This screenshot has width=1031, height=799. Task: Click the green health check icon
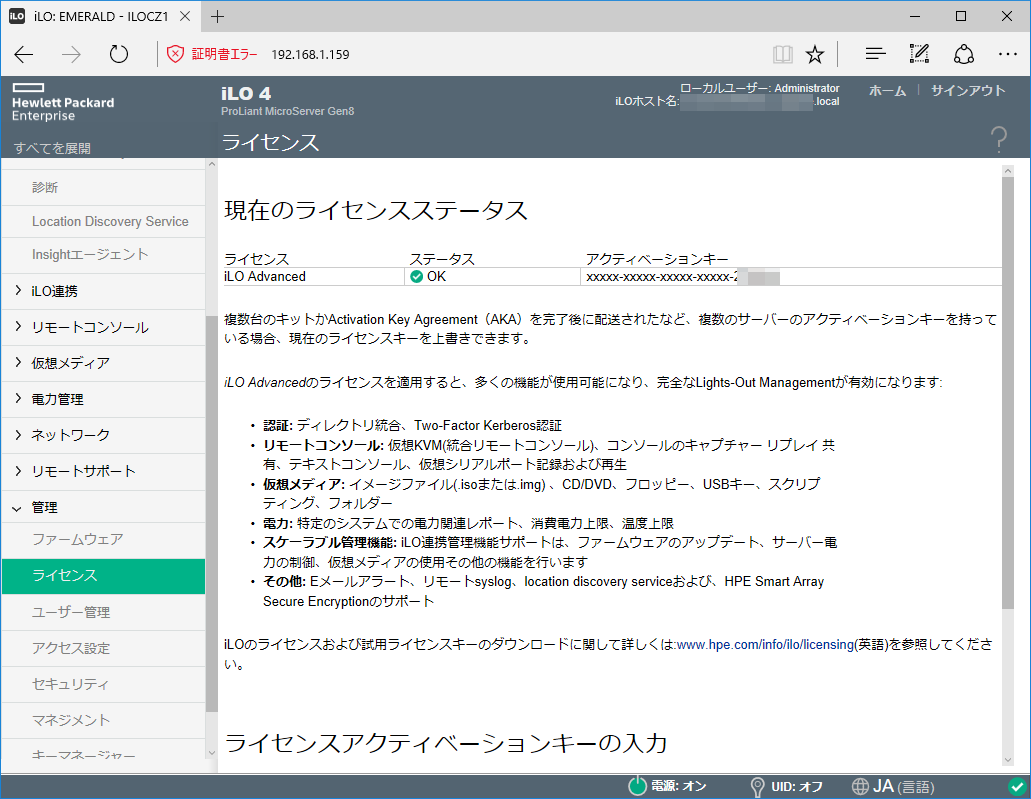click(x=1017, y=787)
